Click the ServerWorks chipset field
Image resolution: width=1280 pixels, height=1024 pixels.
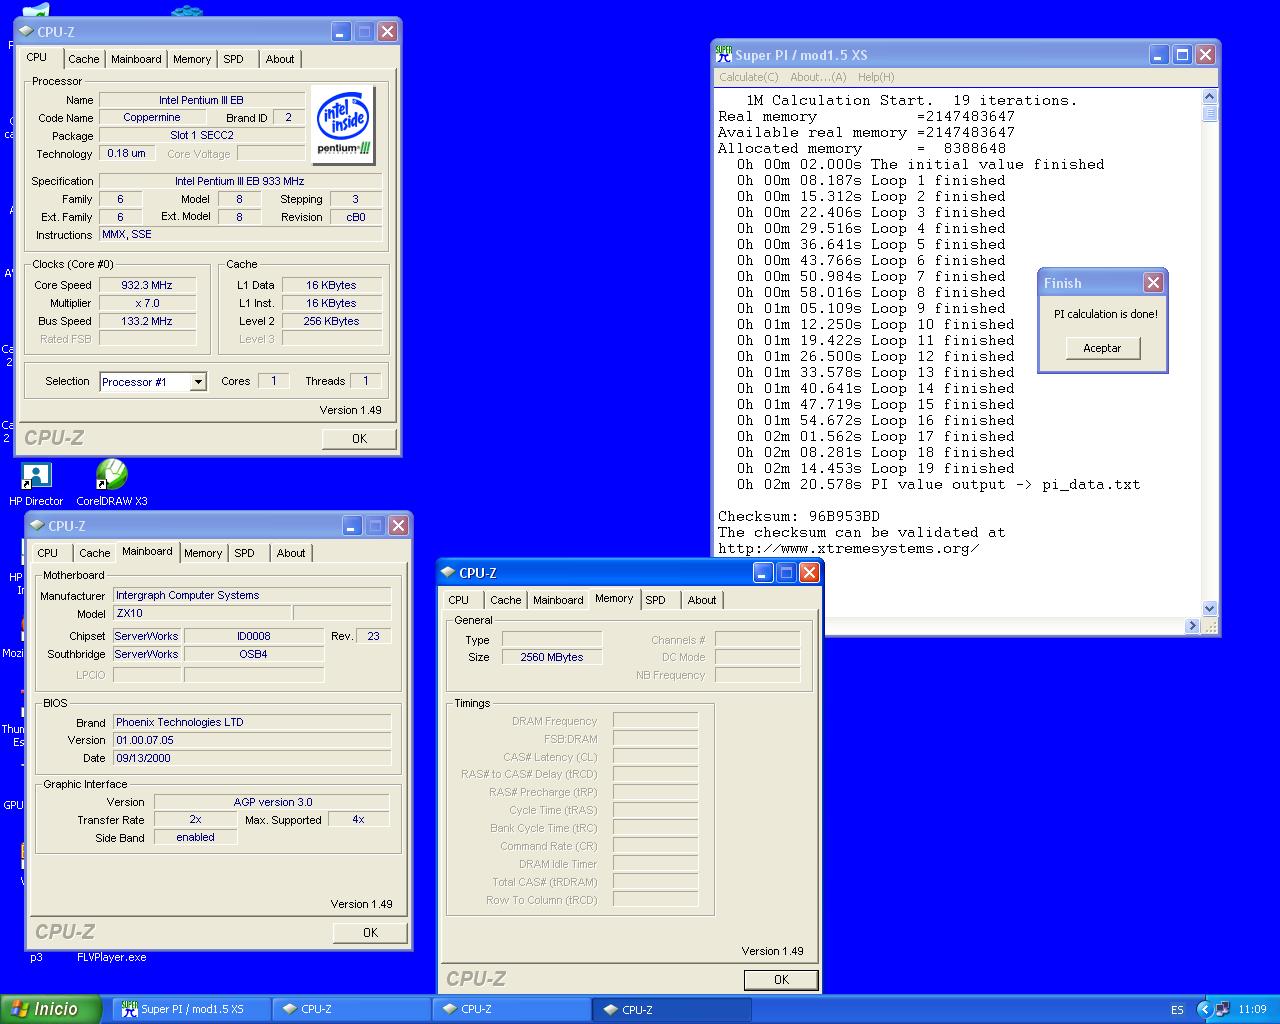pyautogui.click(x=146, y=636)
